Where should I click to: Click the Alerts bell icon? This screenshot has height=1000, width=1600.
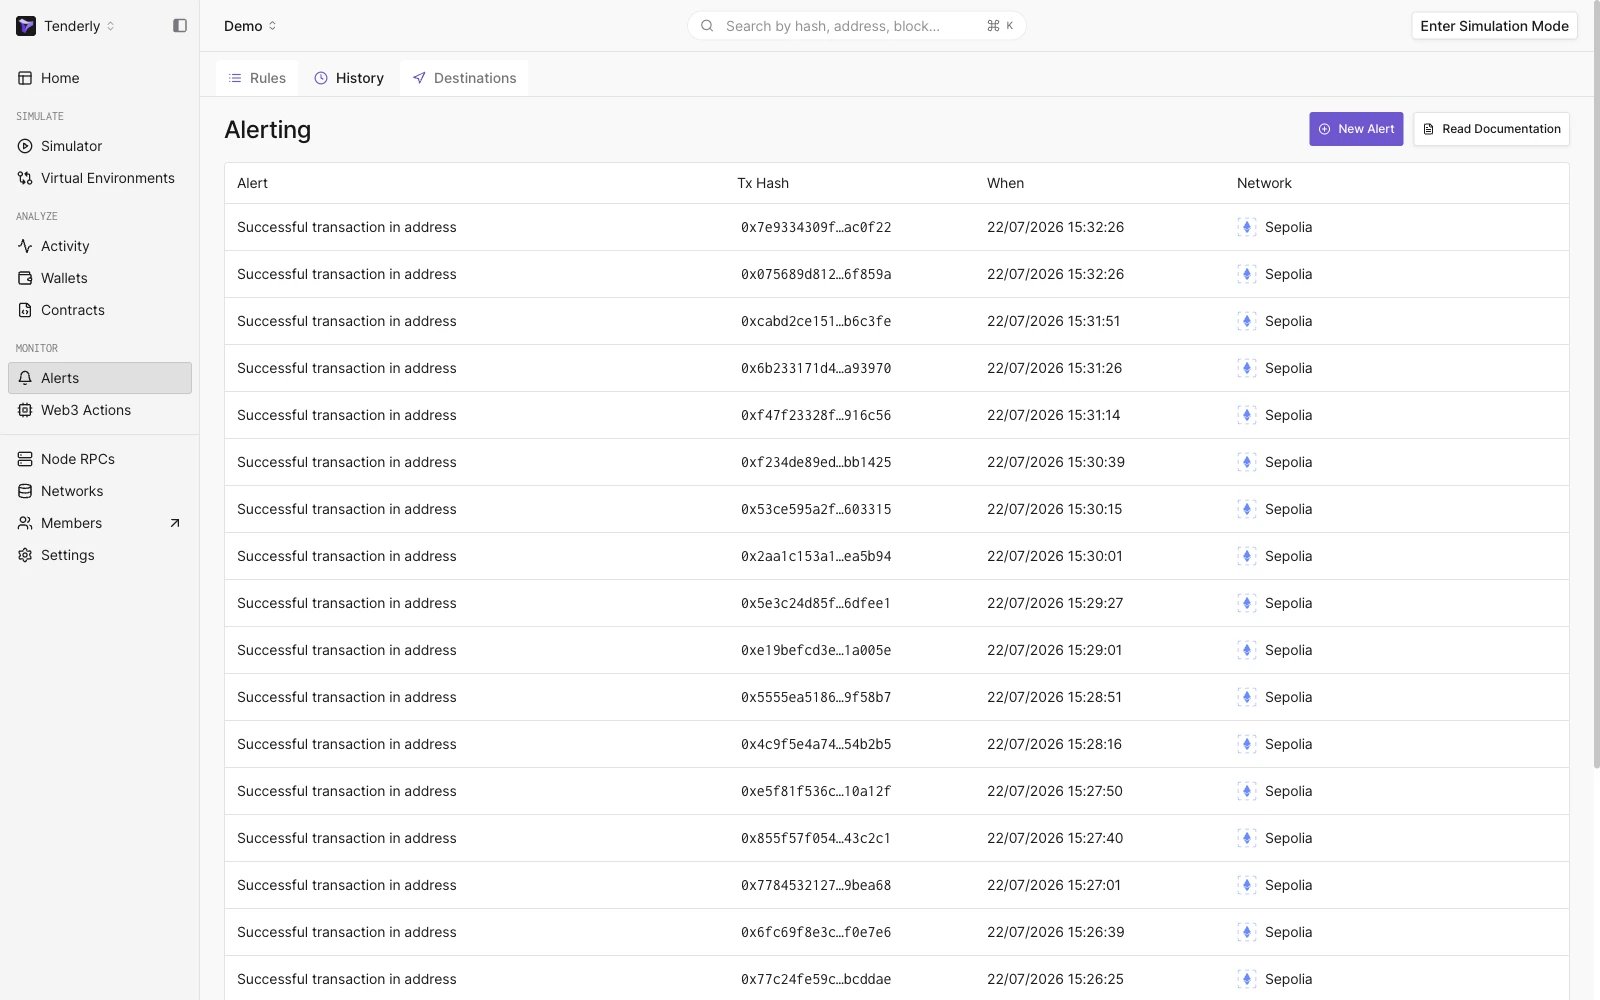[x=25, y=378]
